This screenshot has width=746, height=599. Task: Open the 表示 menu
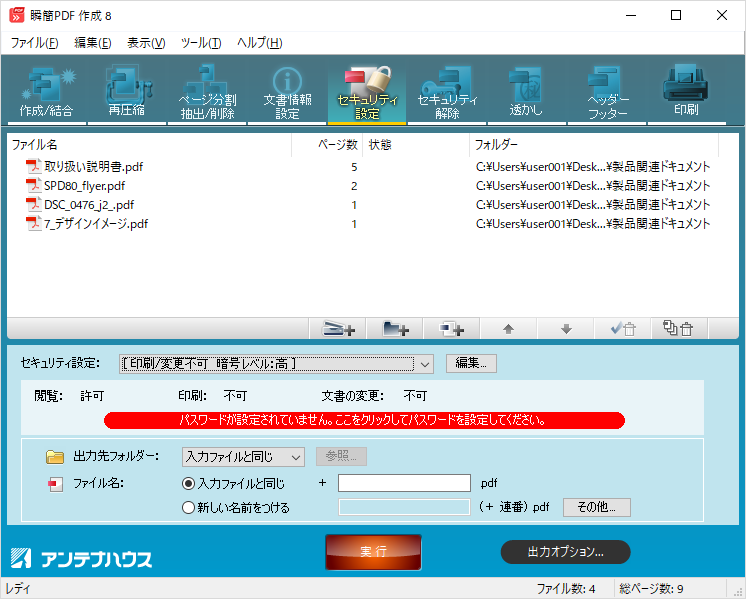click(146, 43)
